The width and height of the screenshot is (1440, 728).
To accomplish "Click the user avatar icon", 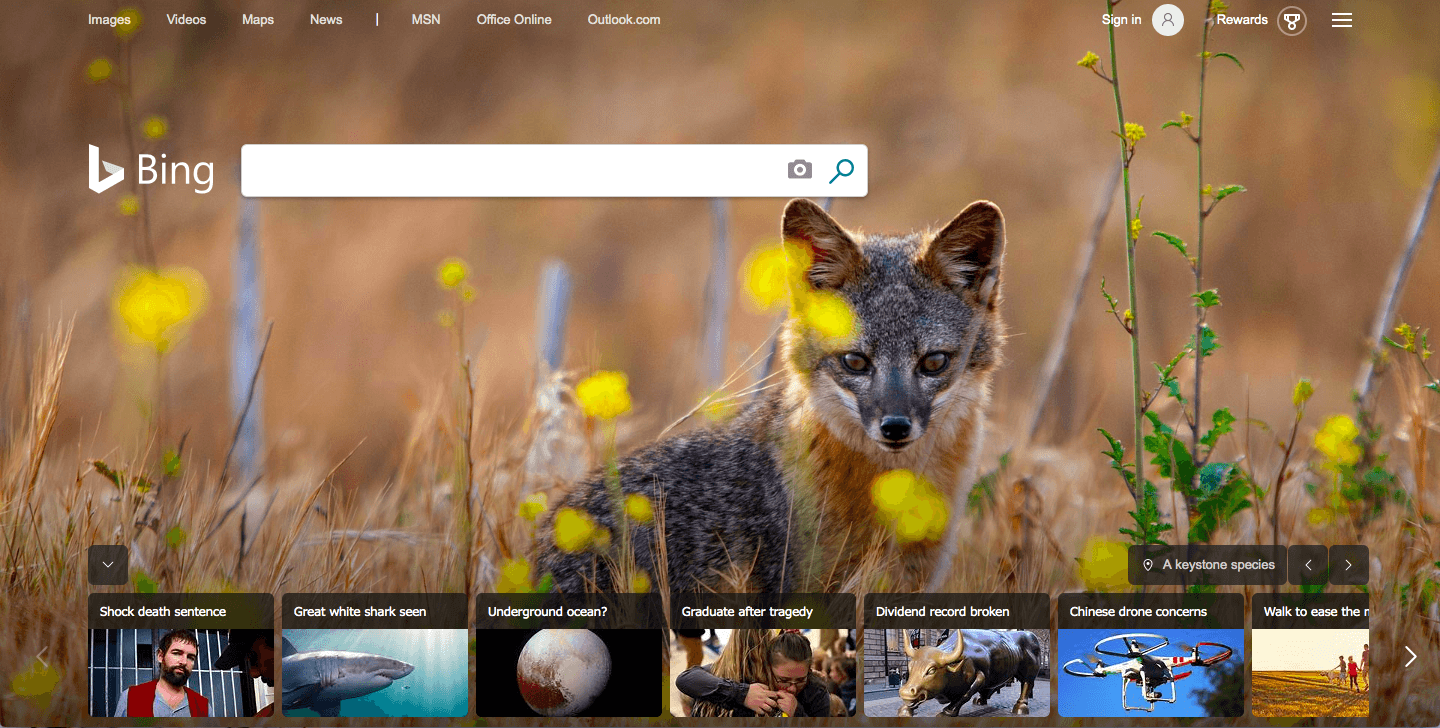I will click(x=1167, y=20).
